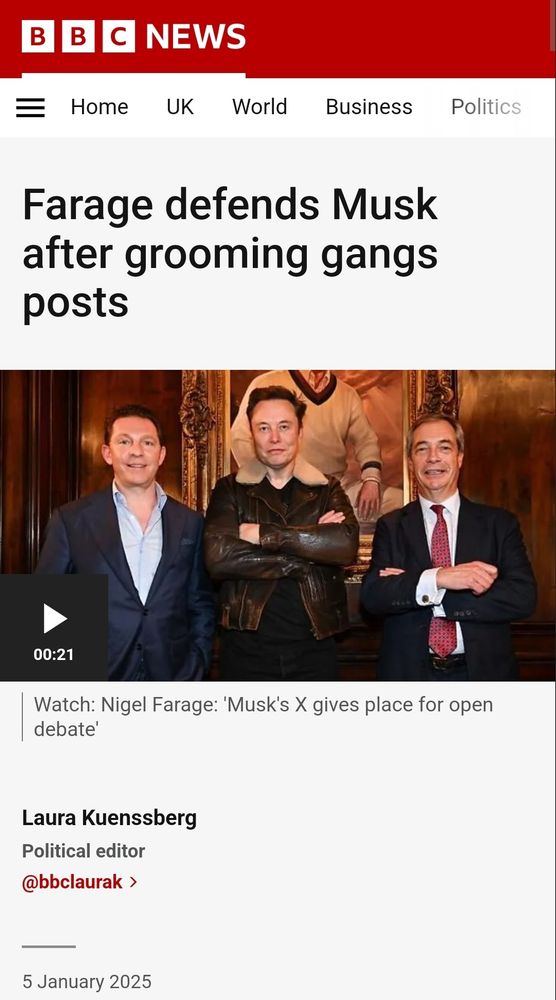Viewport: 556px width, 1000px height.
Task: Select the Business tab
Action: (x=369, y=107)
